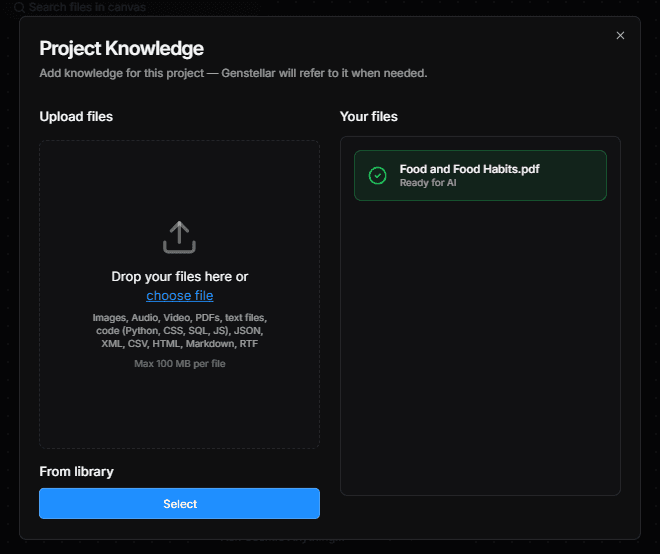
Task: Click the supported file types description
Action: (x=180, y=330)
